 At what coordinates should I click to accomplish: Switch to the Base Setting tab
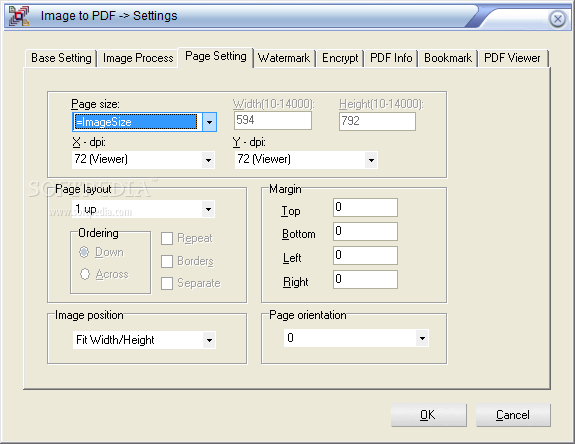pyautogui.click(x=61, y=58)
